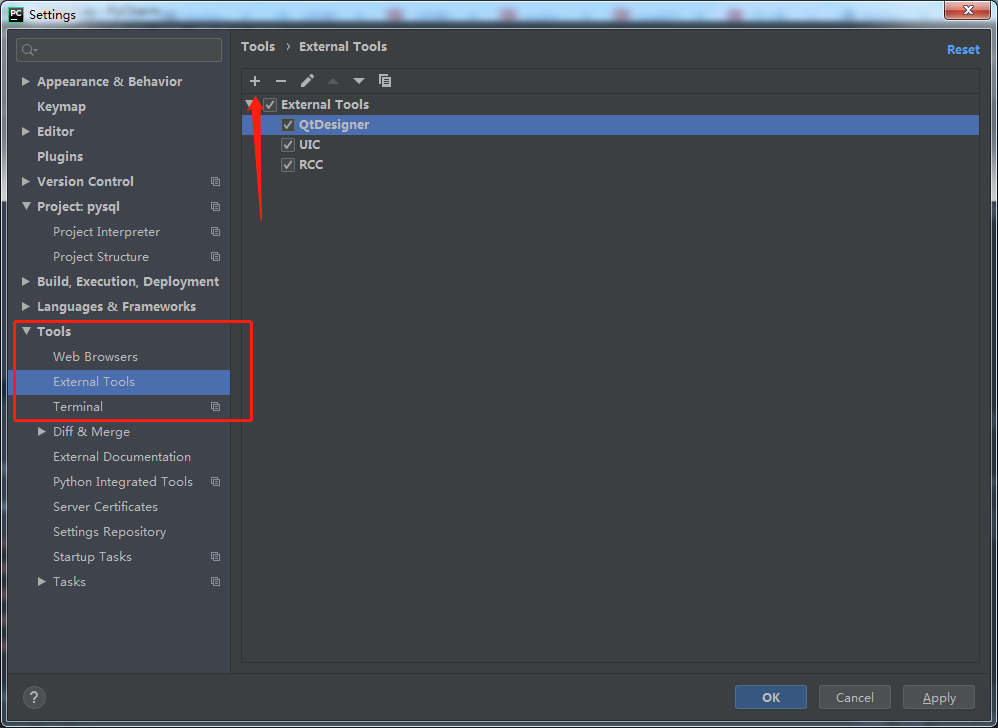This screenshot has height=728, width=998.
Task: Toggle the RCC tool checkbox
Action: pyautogui.click(x=288, y=164)
